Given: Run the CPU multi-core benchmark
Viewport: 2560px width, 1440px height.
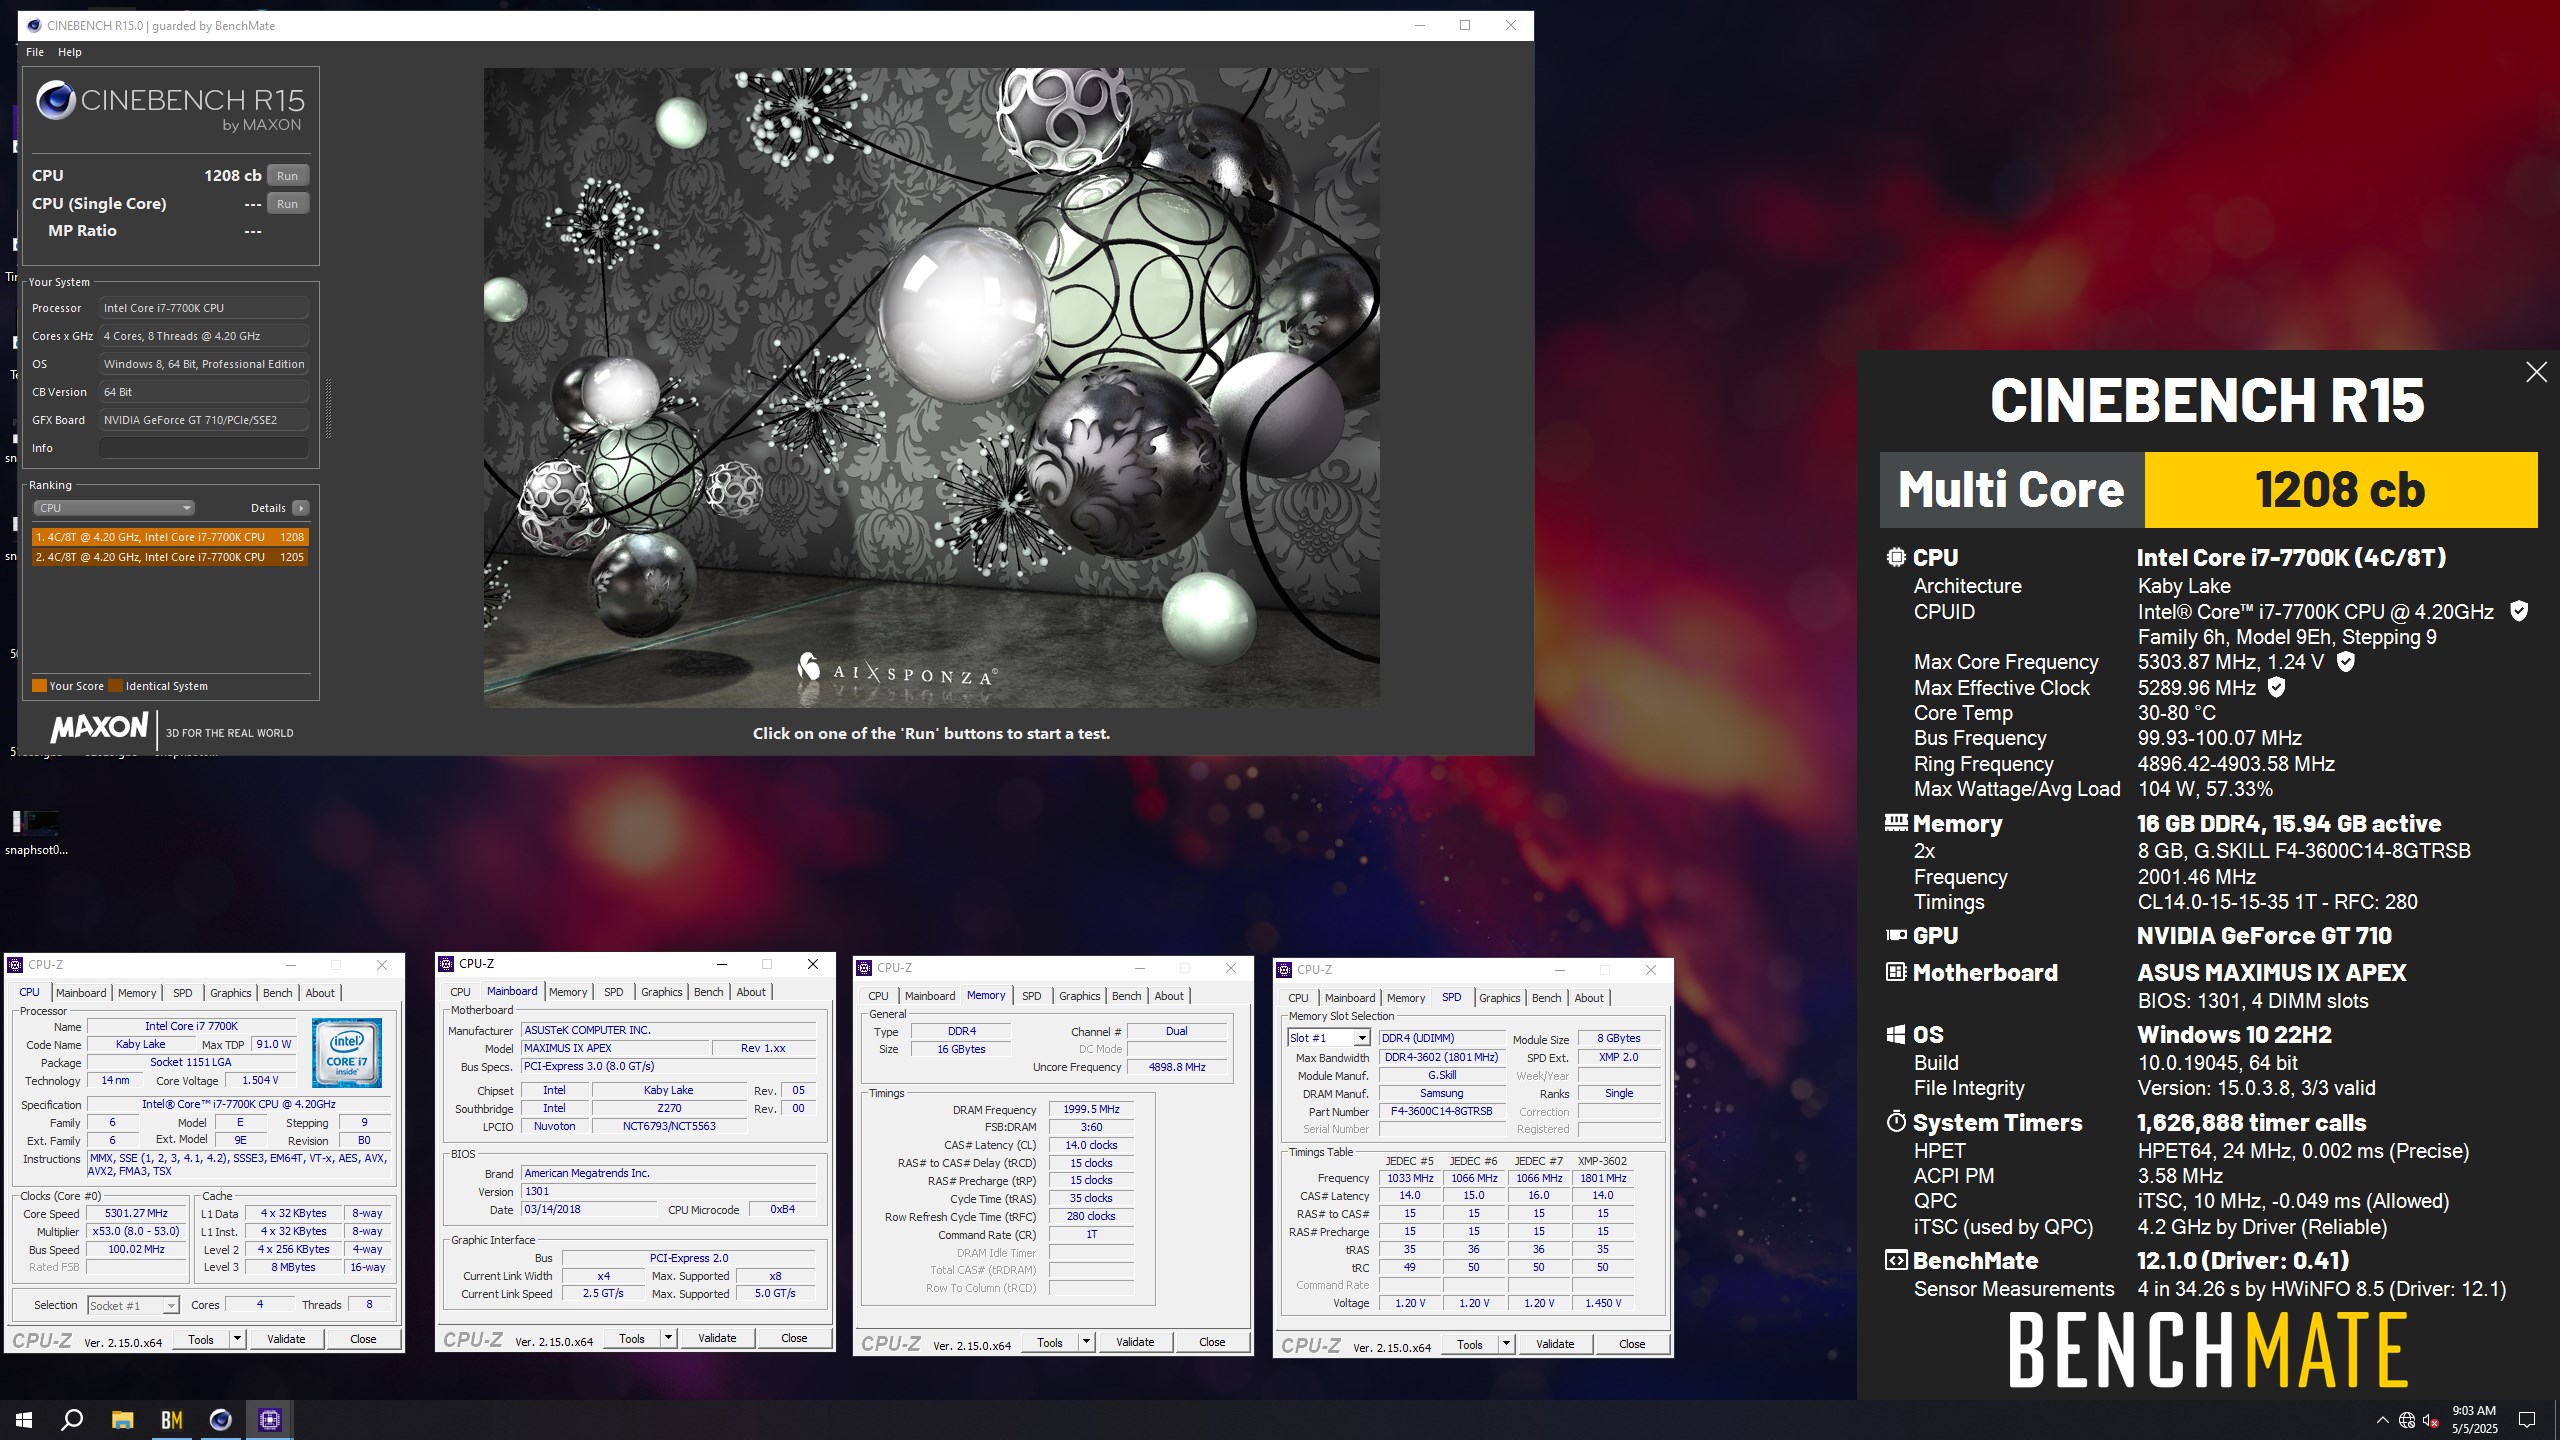Looking at the screenshot, I should [x=287, y=175].
